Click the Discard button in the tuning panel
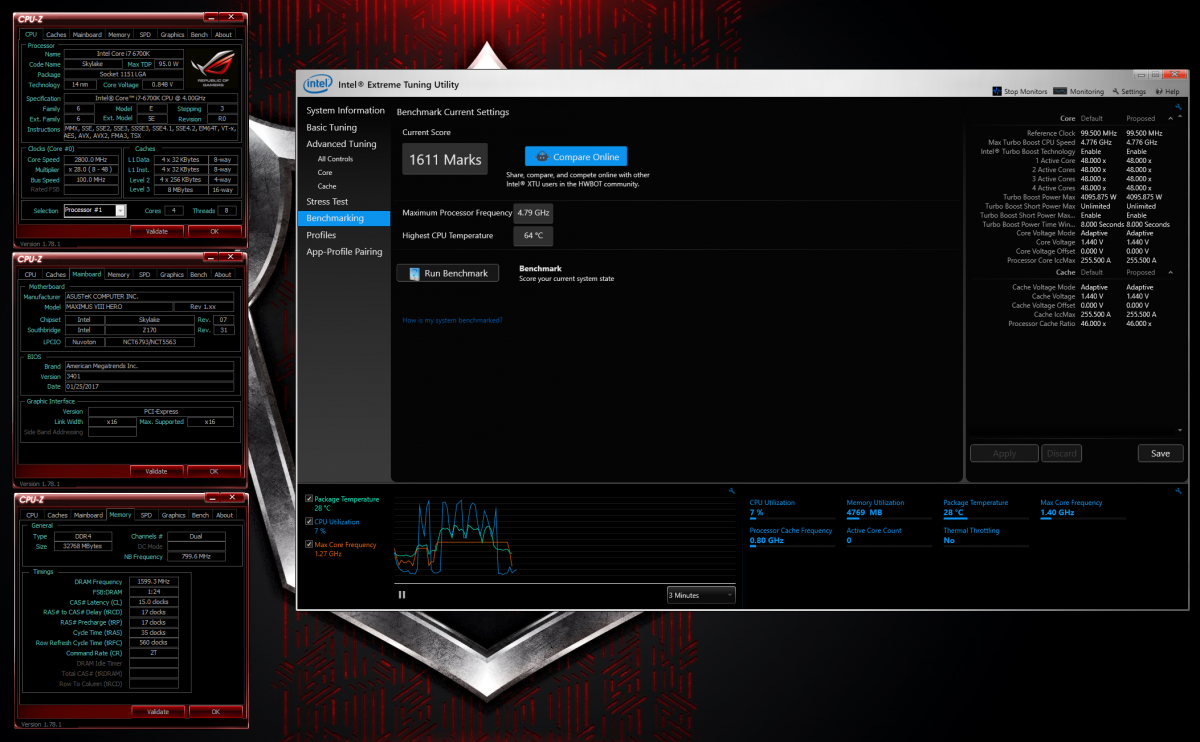The height and width of the screenshot is (742, 1200). click(x=1061, y=453)
